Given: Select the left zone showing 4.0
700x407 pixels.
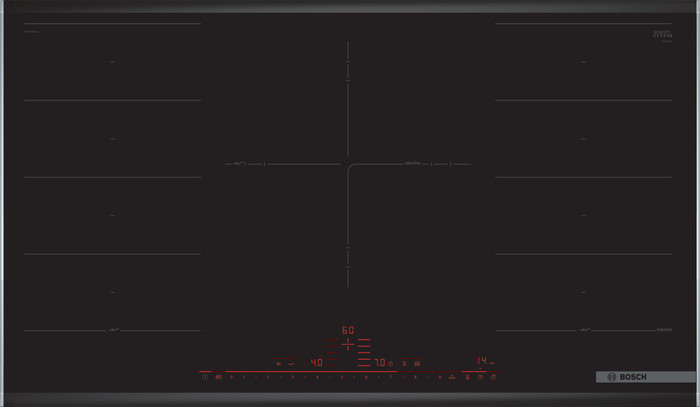Looking at the screenshot, I should (317, 362).
